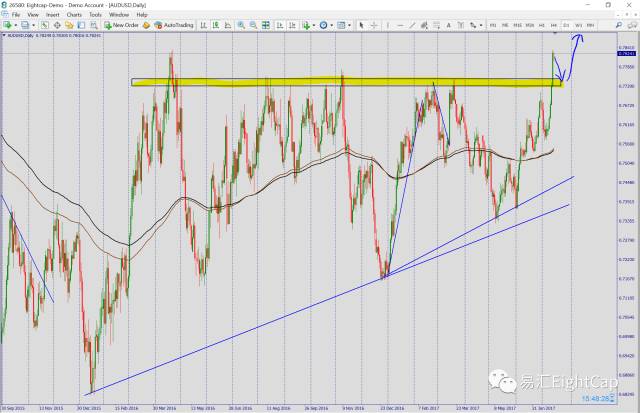The height and width of the screenshot is (413, 640).
Task: Open the Insert menu
Action: tap(53, 15)
